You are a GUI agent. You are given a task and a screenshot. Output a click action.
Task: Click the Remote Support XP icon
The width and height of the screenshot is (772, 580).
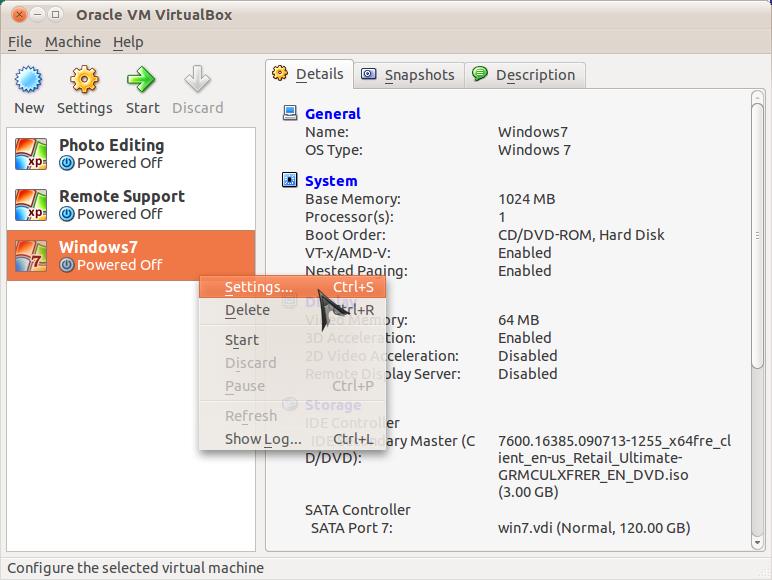[31, 205]
